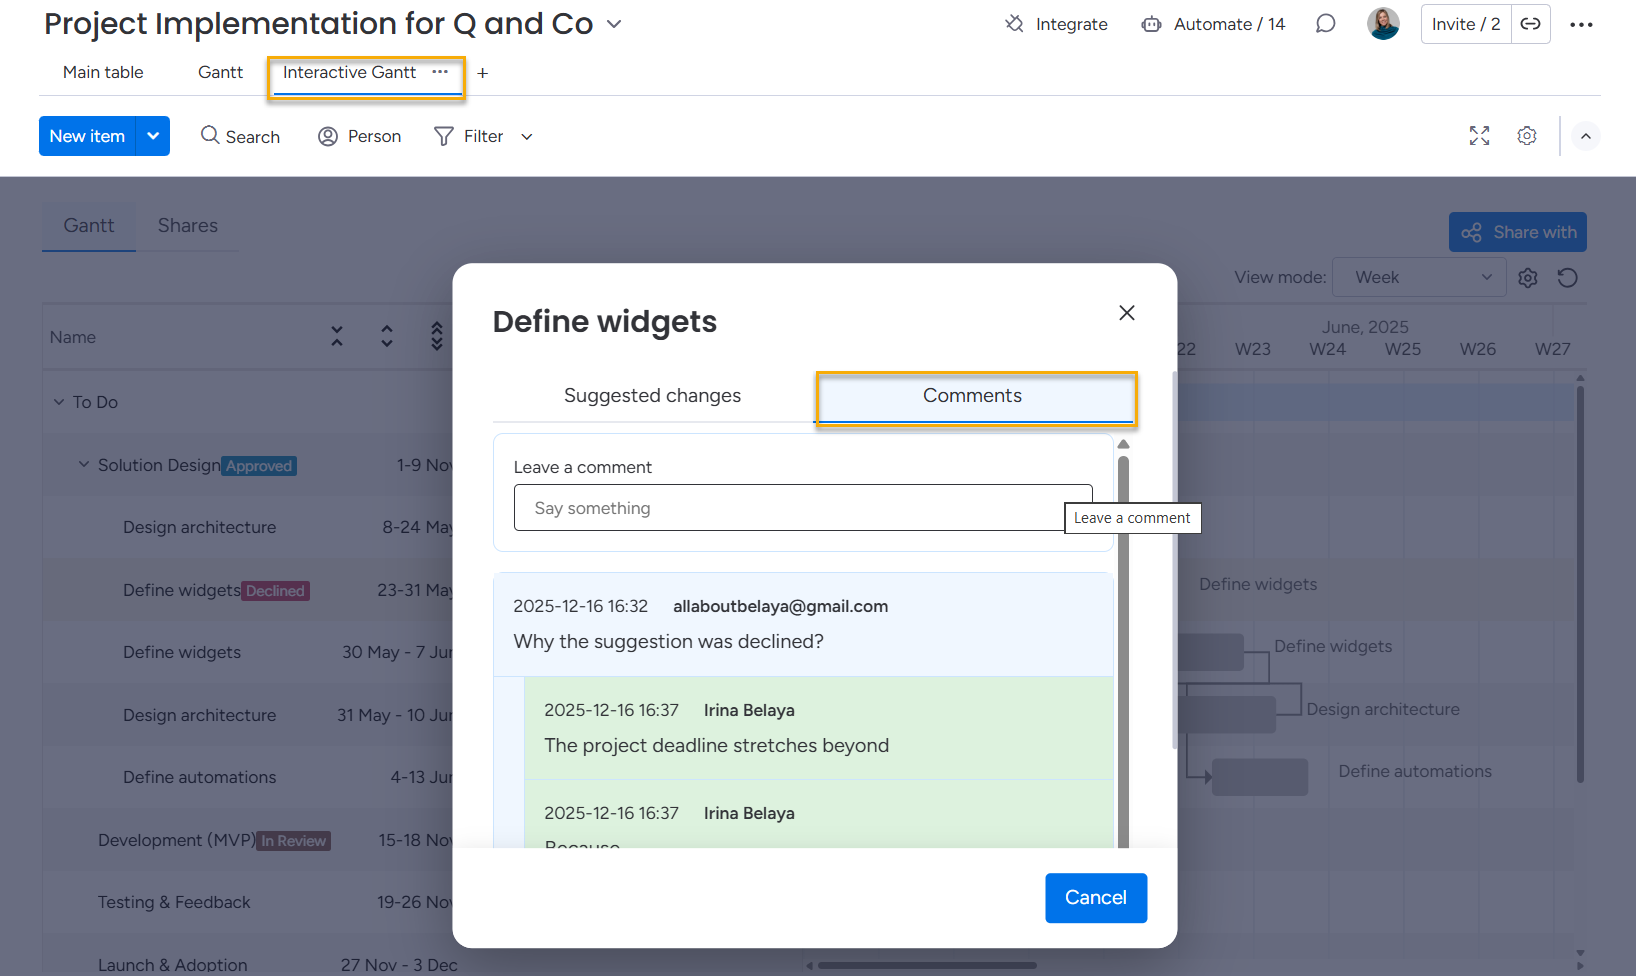The image size is (1636, 976).
Task: Switch to the Main table view tab
Action: [x=103, y=72]
